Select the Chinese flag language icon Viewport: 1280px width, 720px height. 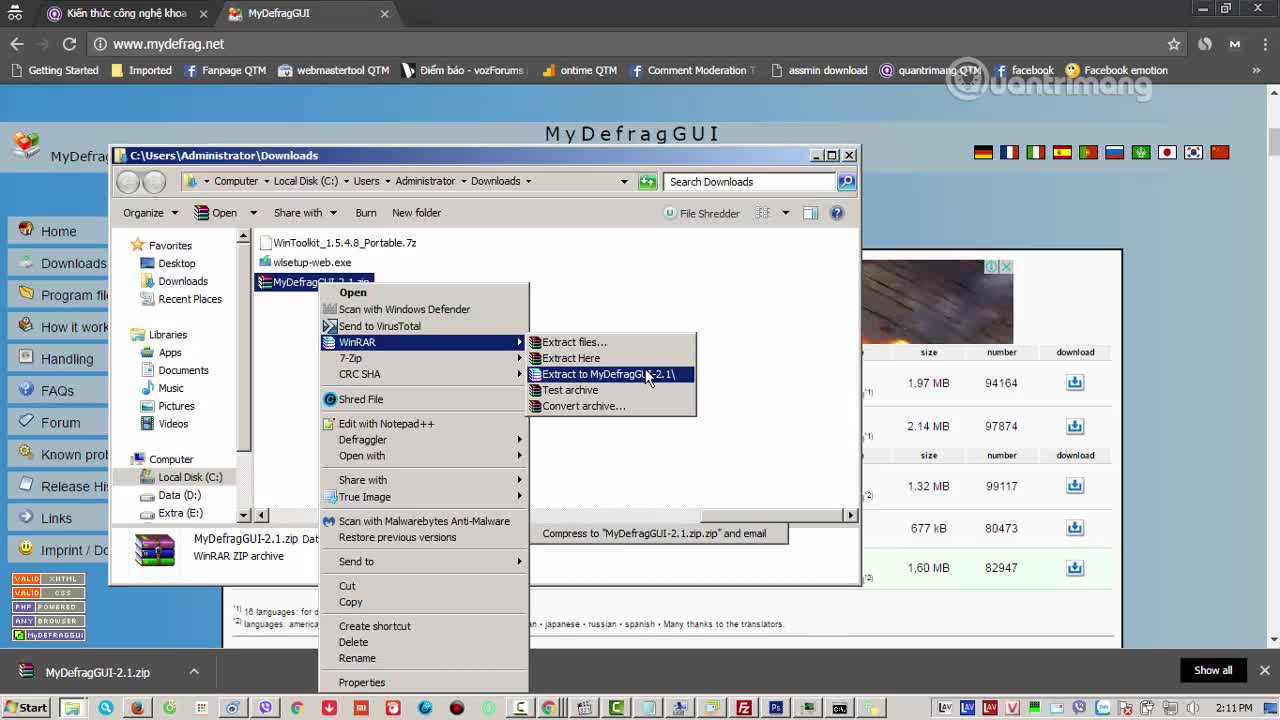pyautogui.click(x=1219, y=152)
